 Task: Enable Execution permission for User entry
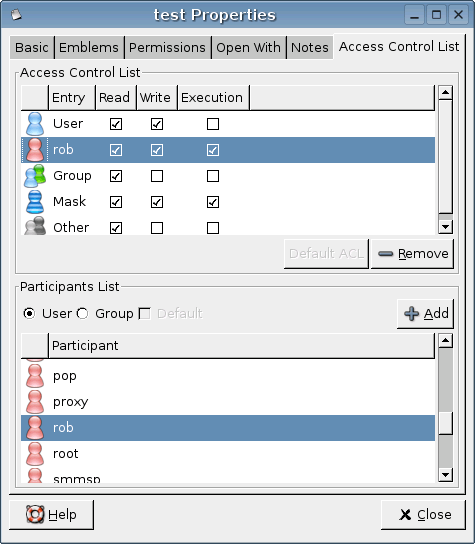(x=213, y=124)
